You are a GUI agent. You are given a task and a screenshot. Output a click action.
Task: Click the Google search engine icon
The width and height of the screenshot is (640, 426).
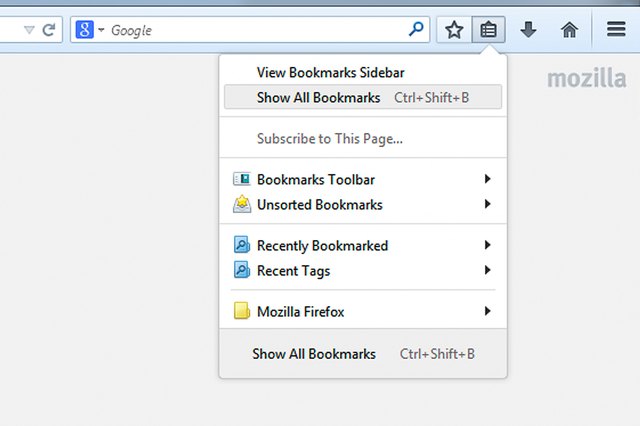(84, 30)
